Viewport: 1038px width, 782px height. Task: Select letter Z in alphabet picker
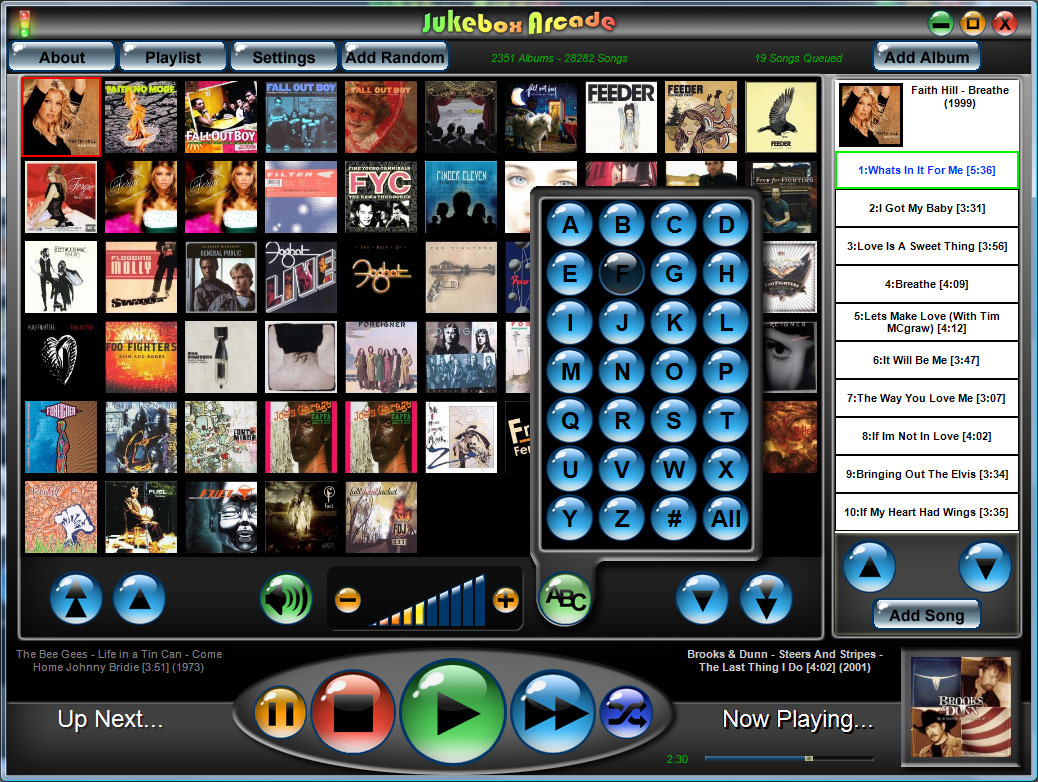tap(622, 518)
